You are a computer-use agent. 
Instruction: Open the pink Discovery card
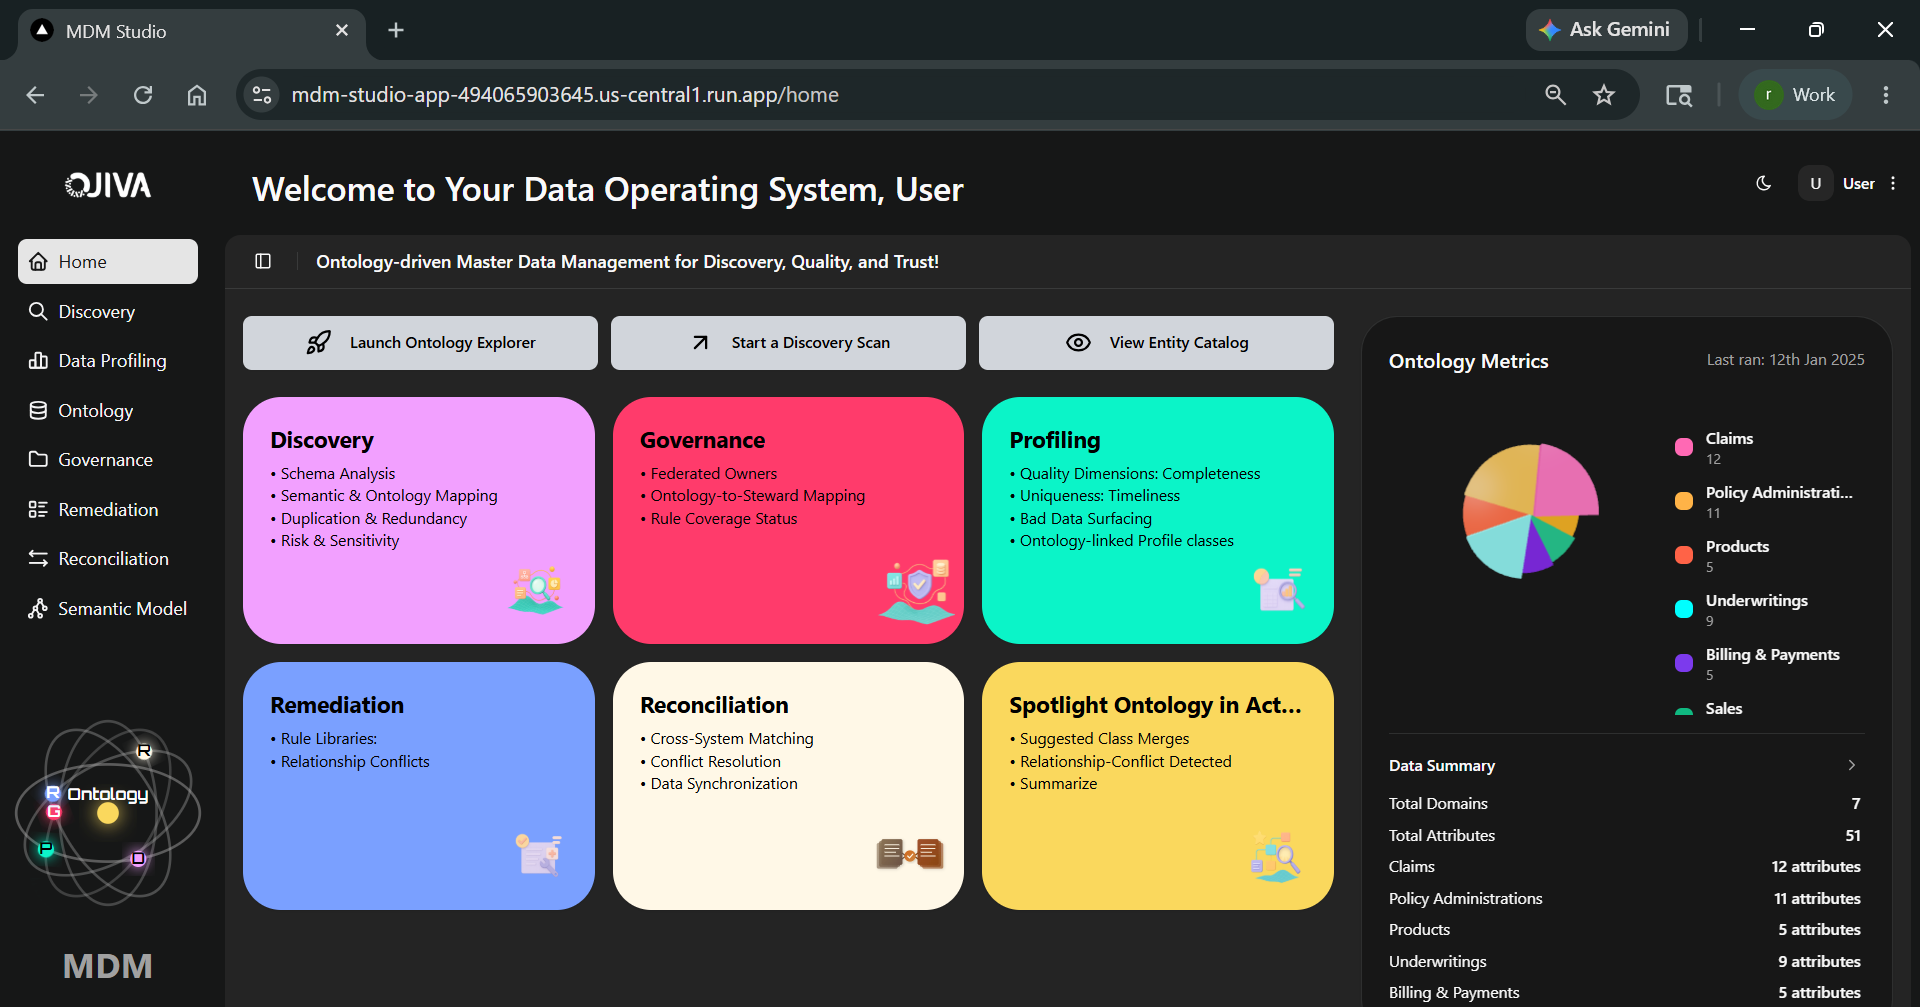[419, 520]
